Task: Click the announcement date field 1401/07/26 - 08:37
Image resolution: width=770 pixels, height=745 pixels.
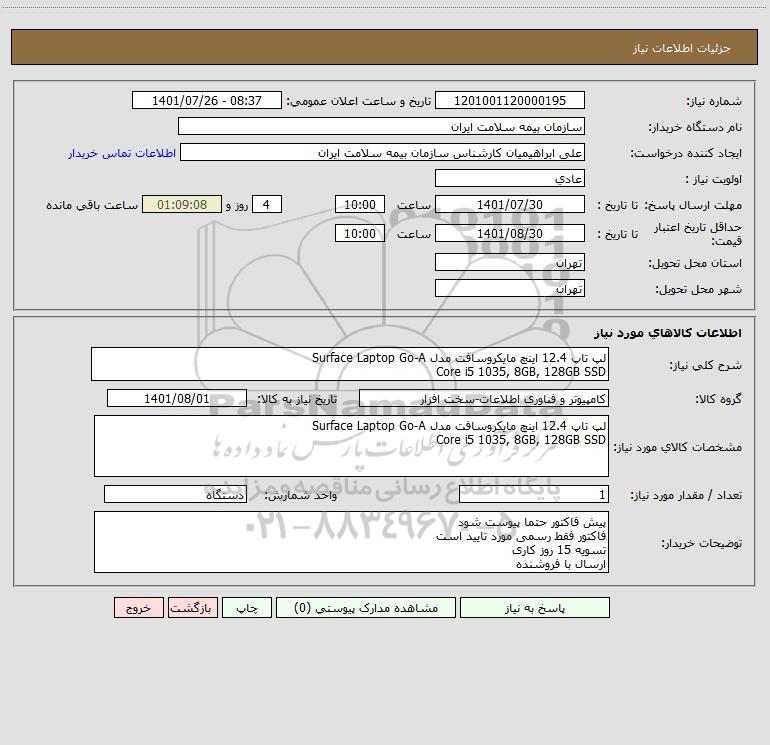Action: 207,100
